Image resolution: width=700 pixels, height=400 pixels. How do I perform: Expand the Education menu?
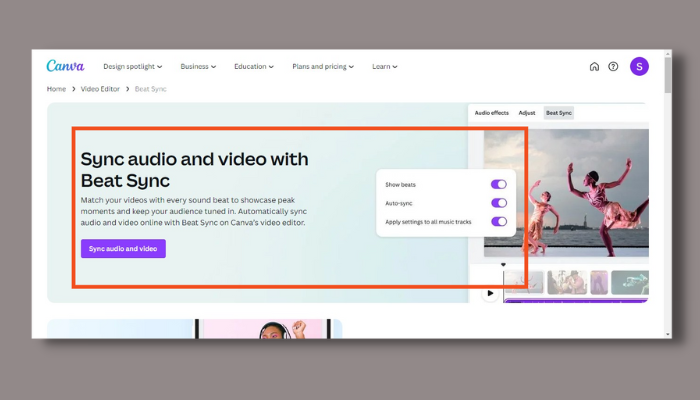(x=254, y=67)
